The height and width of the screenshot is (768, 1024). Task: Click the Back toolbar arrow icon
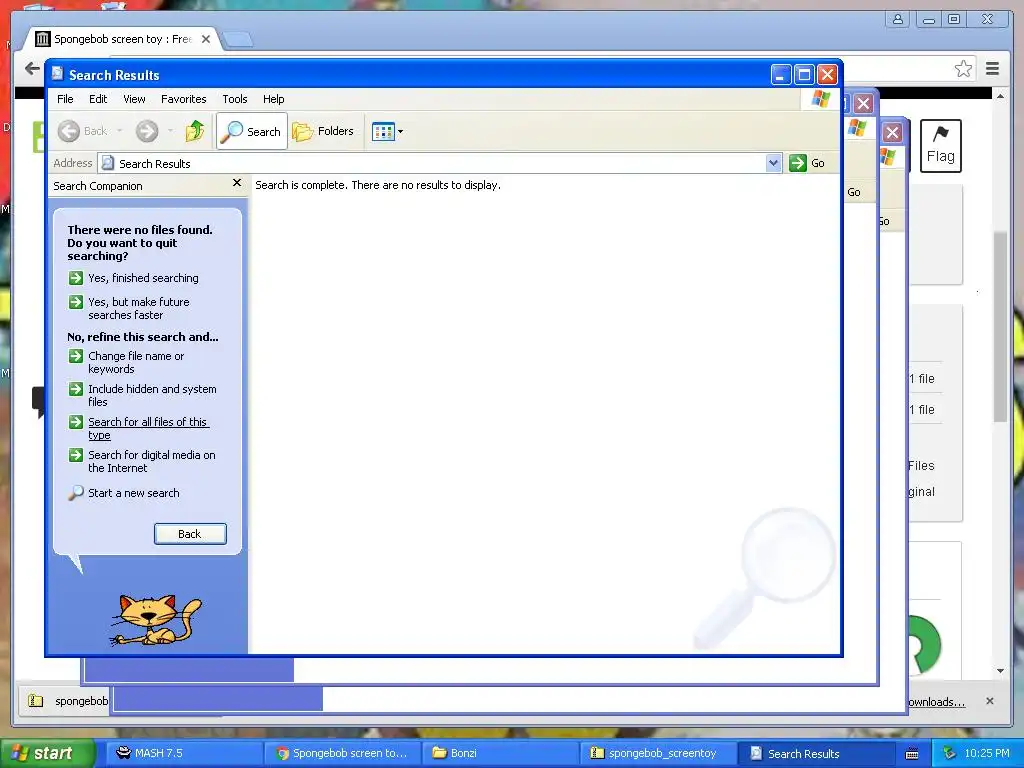(69, 131)
